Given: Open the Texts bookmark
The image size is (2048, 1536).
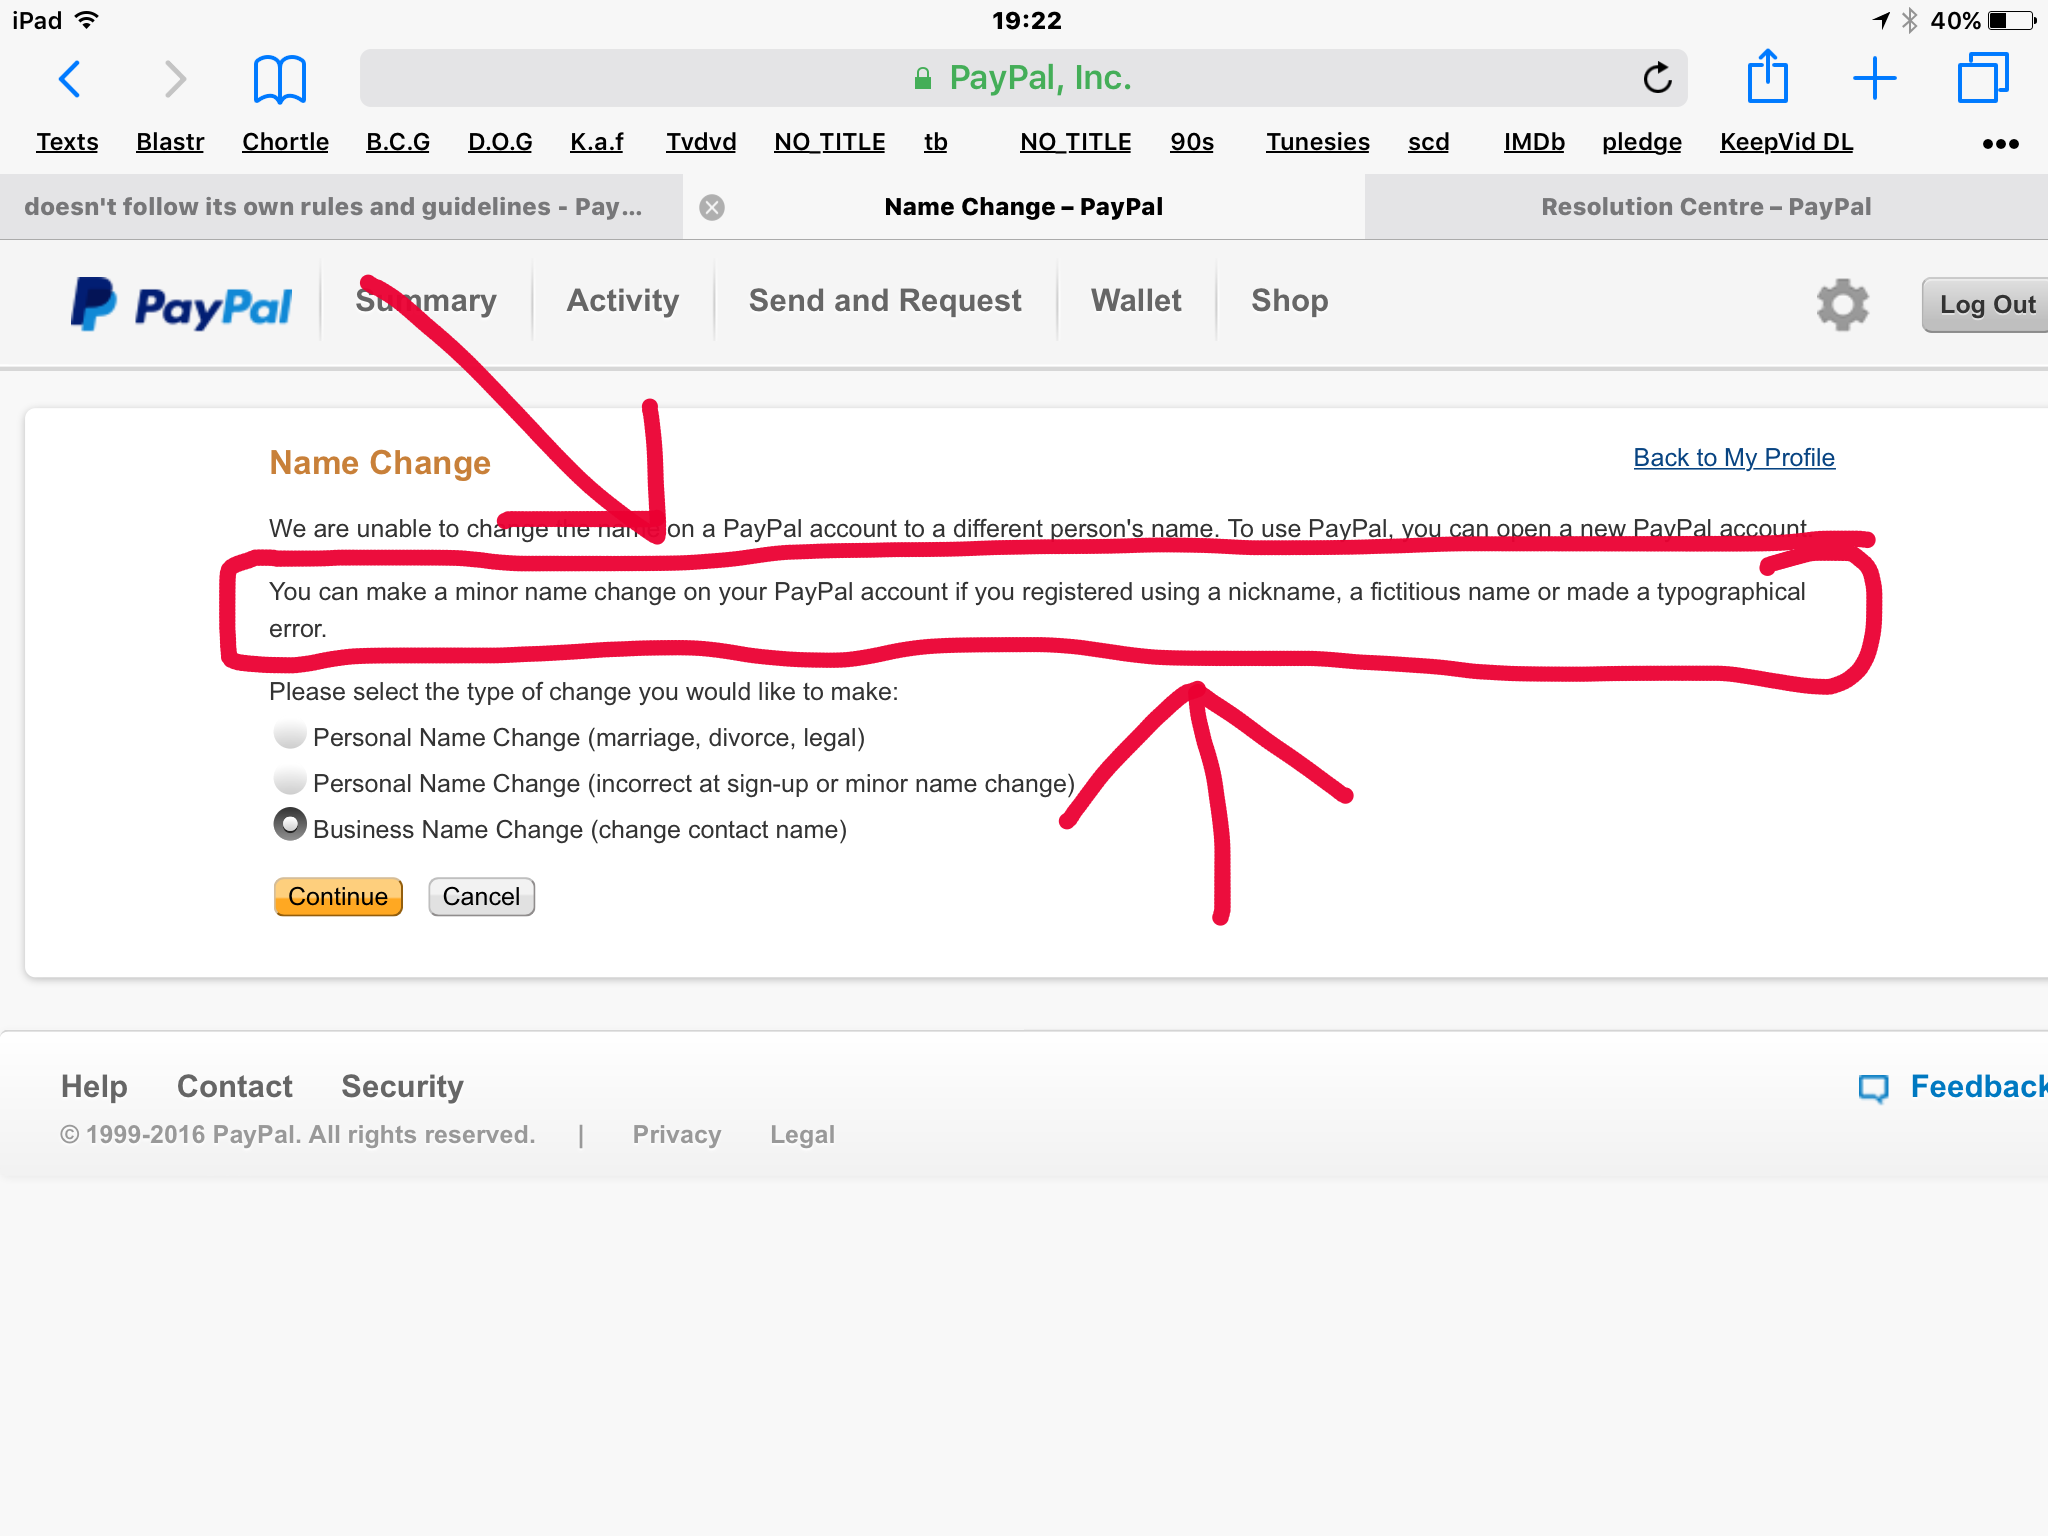Looking at the screenshot, I should [x=67, y=143].
